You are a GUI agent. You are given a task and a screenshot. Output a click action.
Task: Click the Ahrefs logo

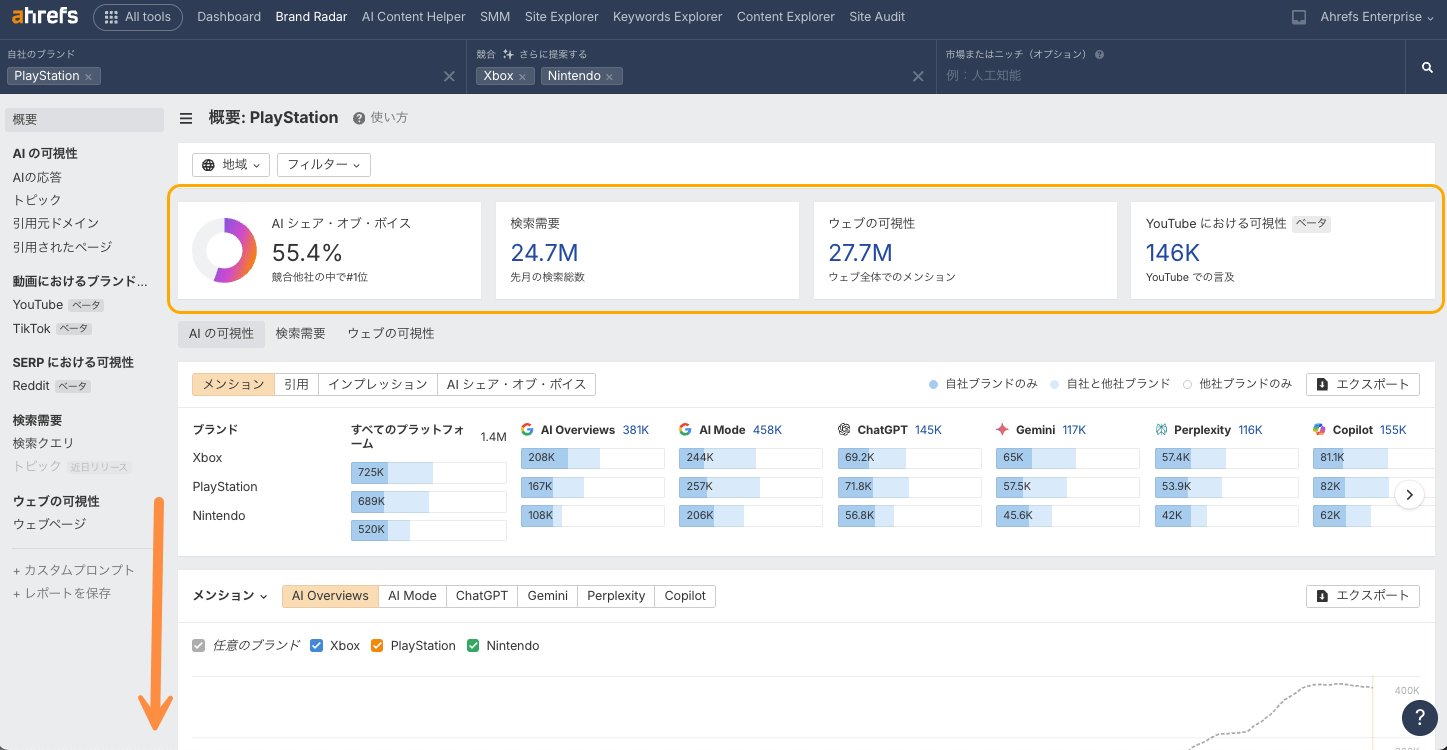coord(45,16)
